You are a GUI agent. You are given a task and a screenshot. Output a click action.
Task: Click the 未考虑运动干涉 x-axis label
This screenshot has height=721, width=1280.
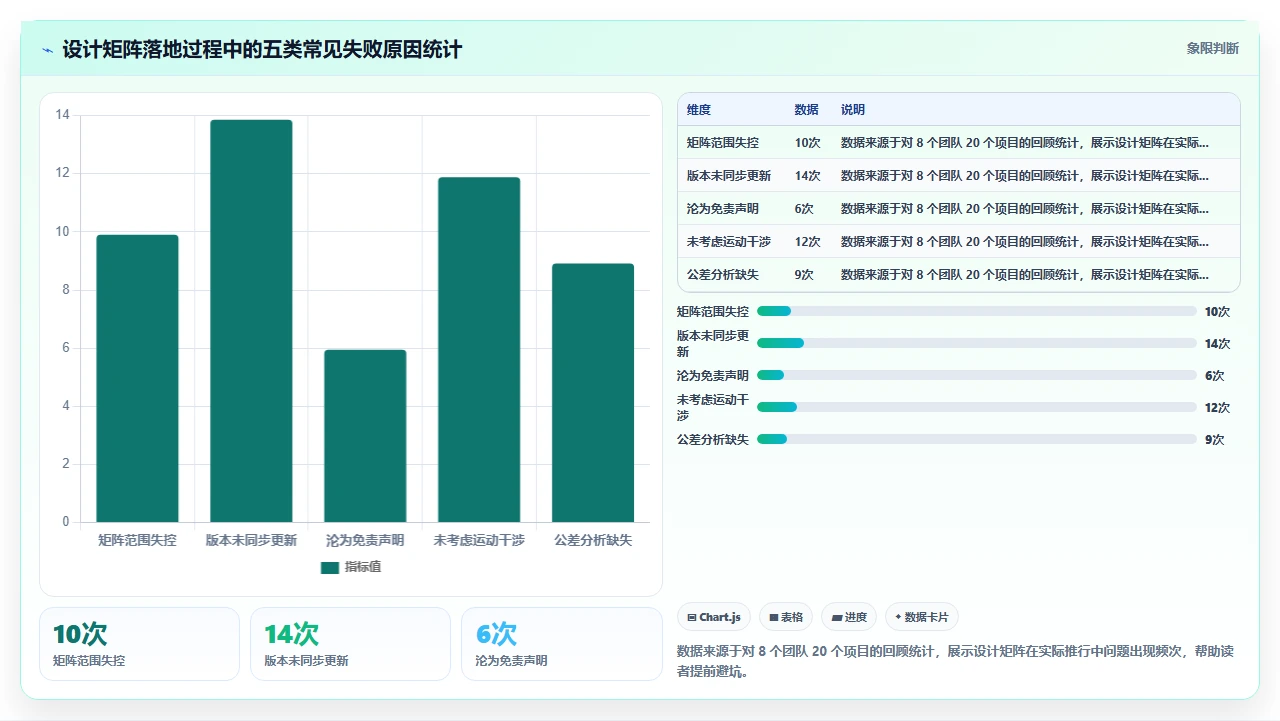(479, 540)
